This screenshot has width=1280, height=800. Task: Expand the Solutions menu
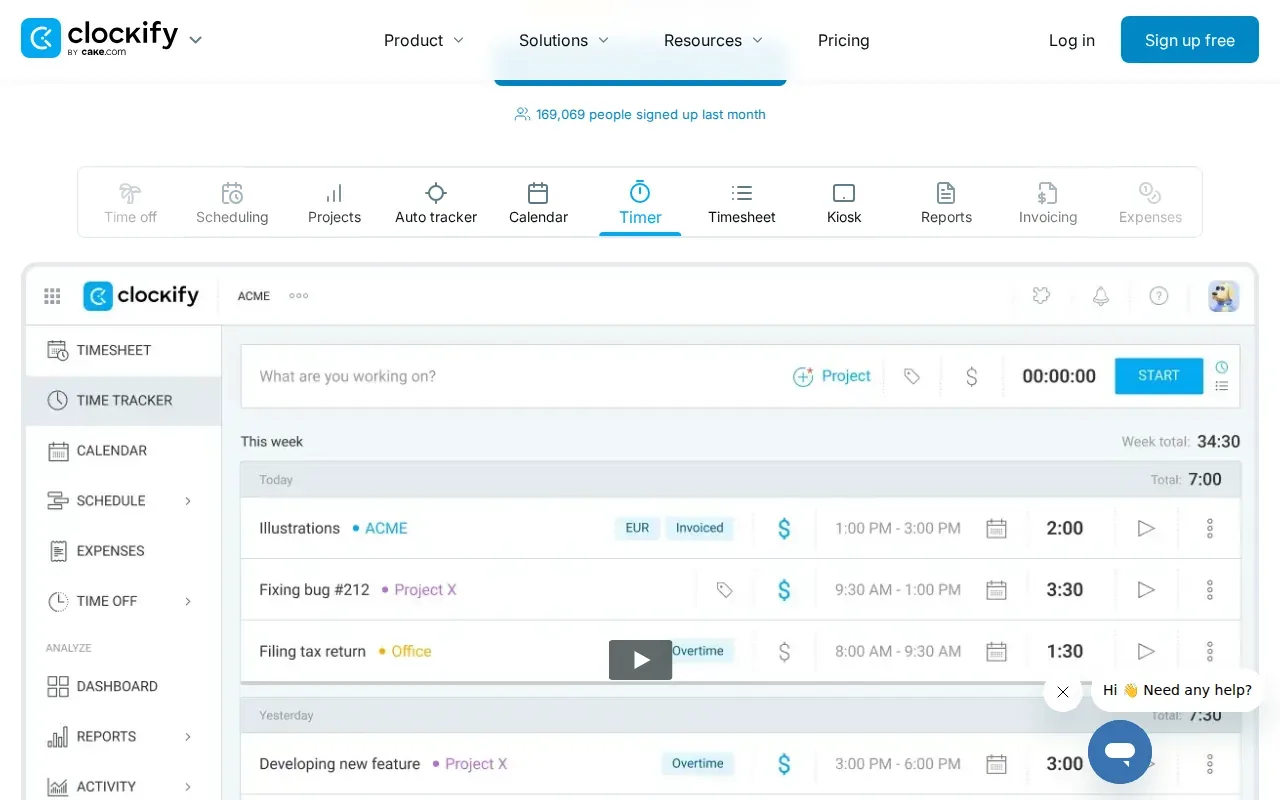pyautogui.click(x=564, y=40)
